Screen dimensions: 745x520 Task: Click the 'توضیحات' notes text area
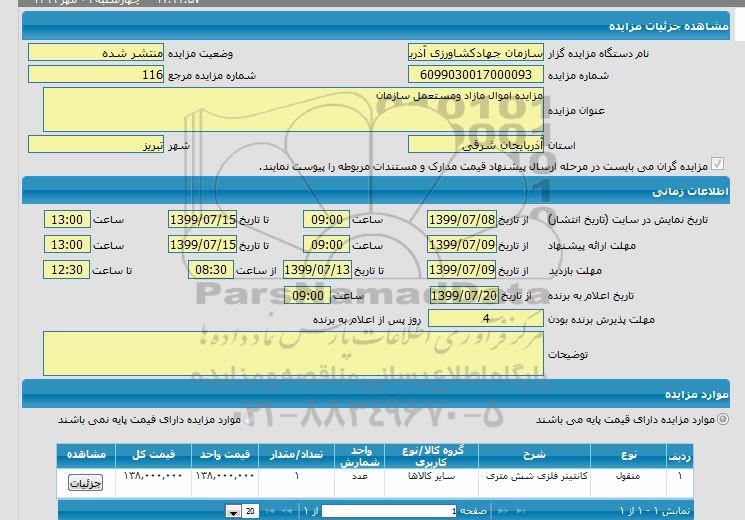(293, 354)
